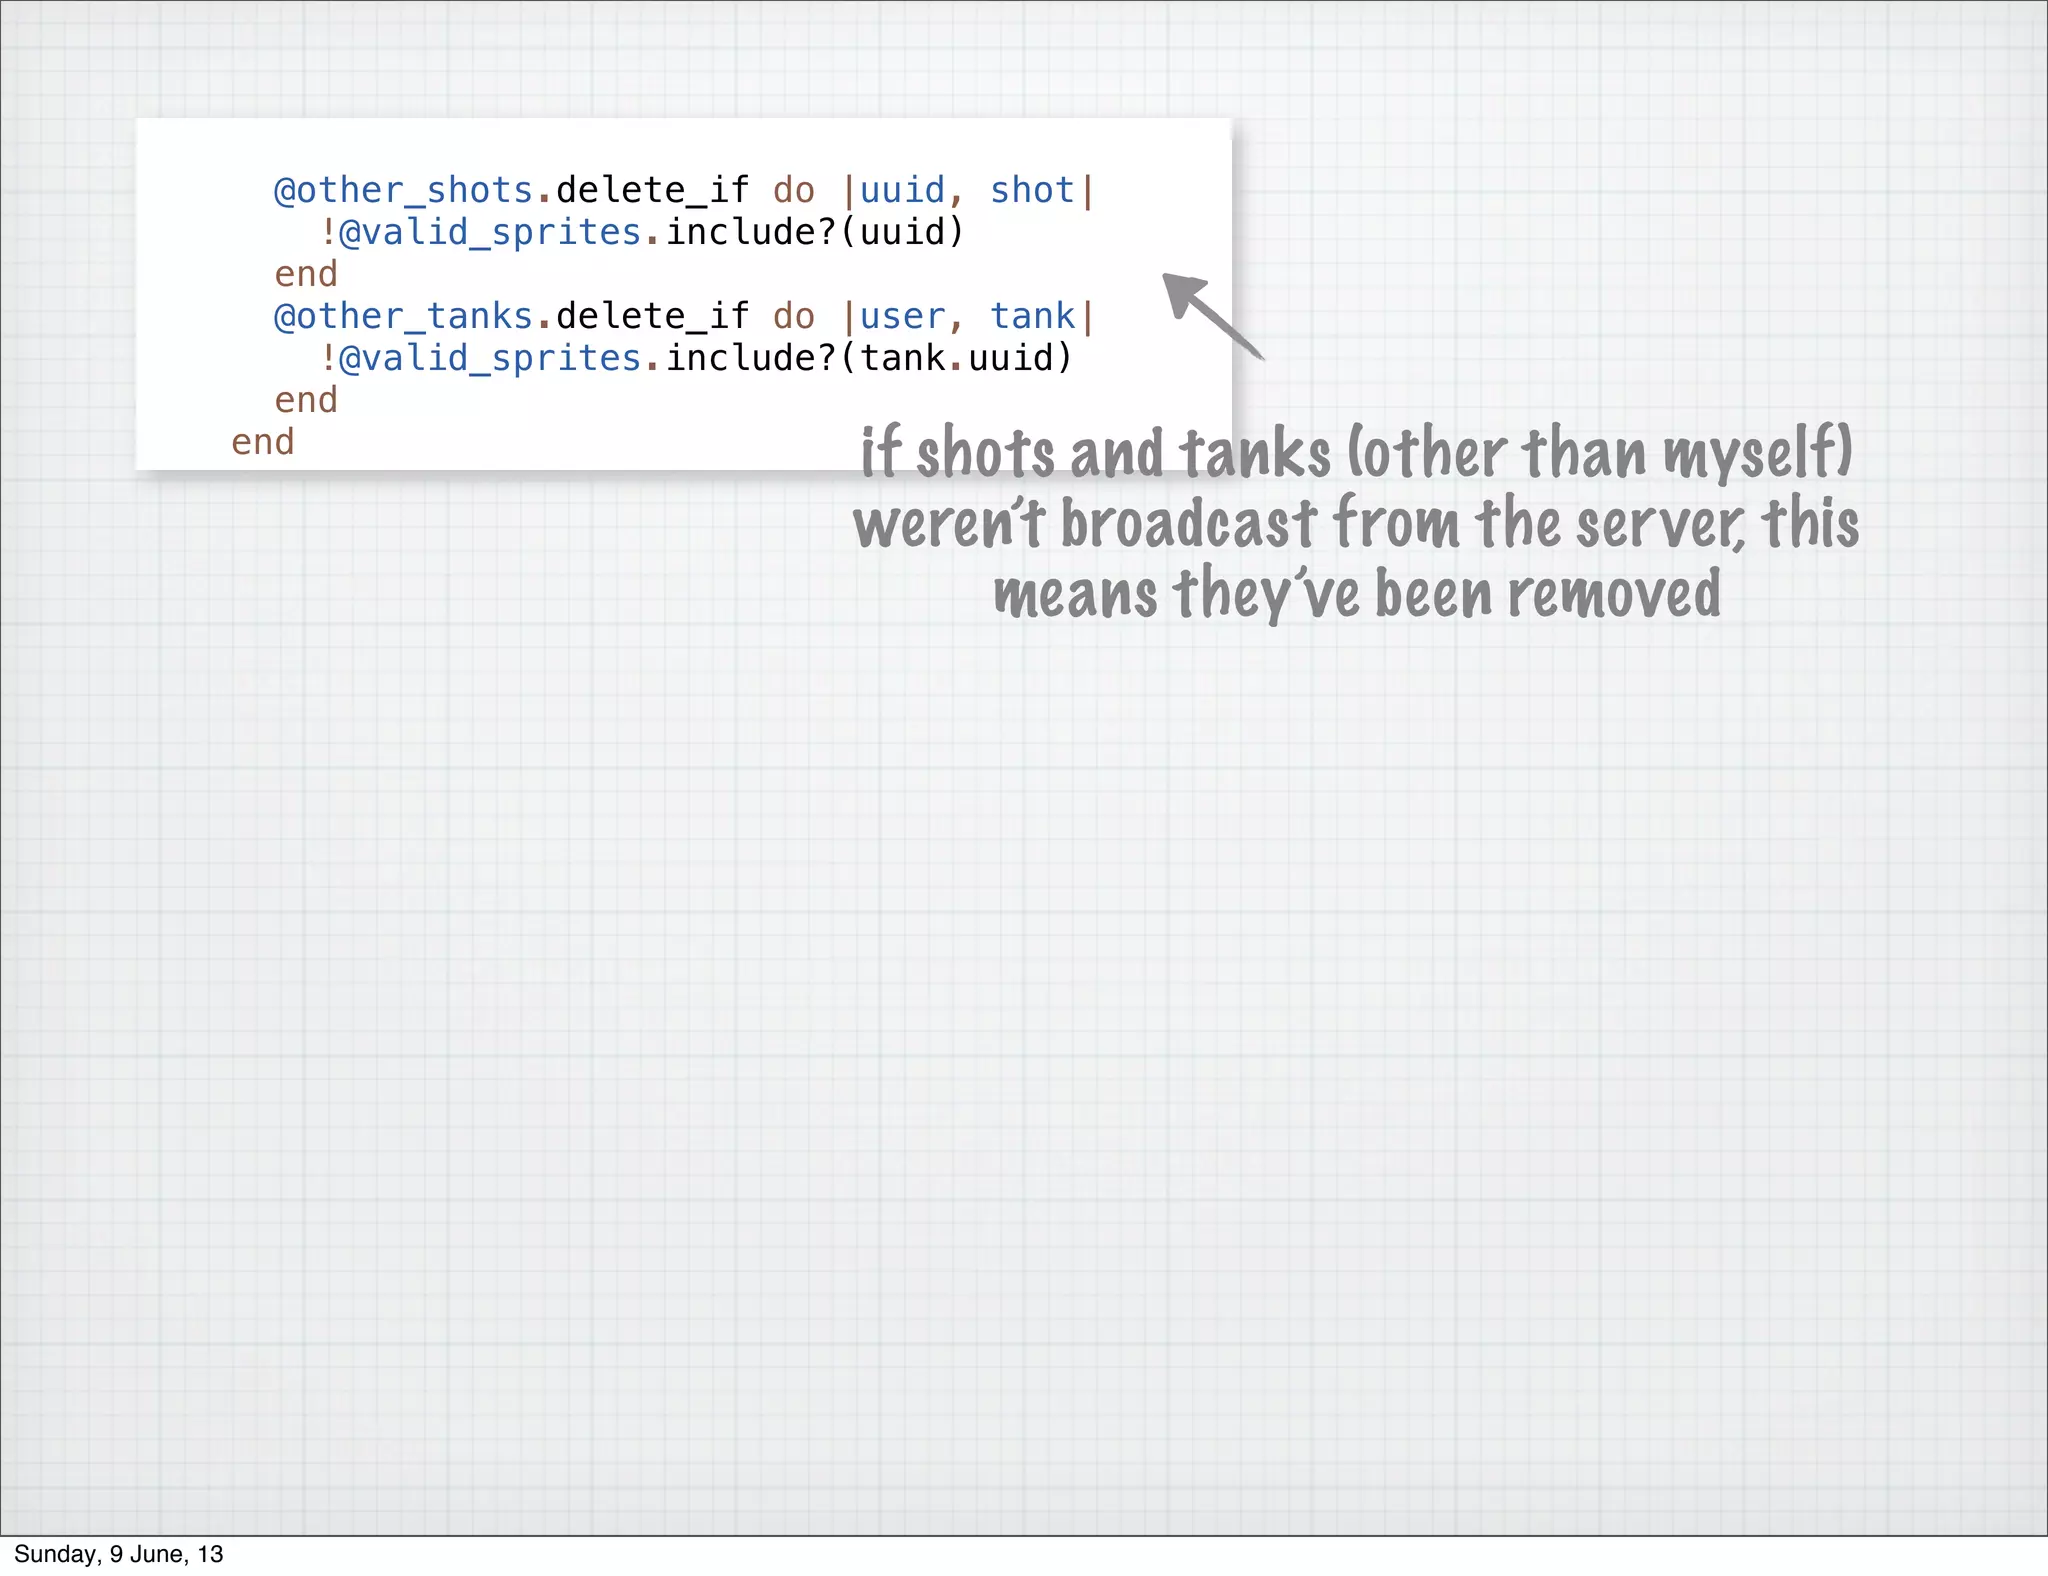Image resolution: width=2048 pixels, height=1576 pixels.
Task: Click the 'Sunday, 9 June, 13' date footer
Action: point(118,1554)
